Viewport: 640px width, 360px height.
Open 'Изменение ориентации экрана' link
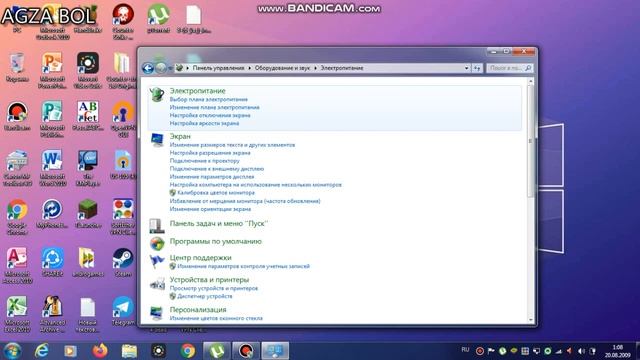[x=210, y=209]
